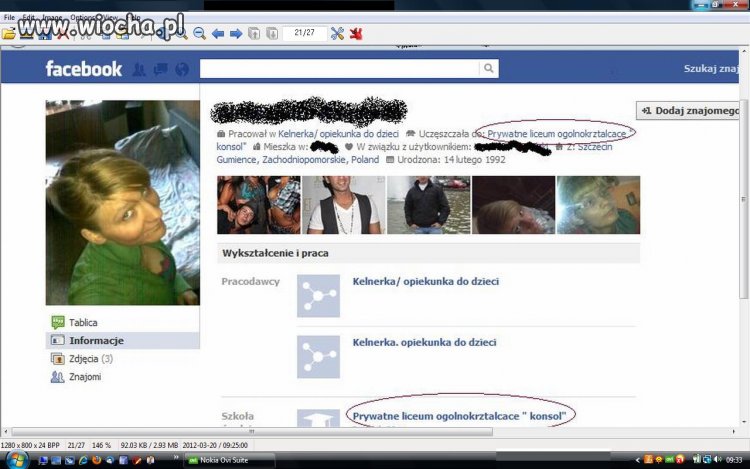Click circled header link Prywatne liceum ogolnokrztalcace
Image resolution: width=750 pixels, height=469 pixels.
pyautogui.click(x=557, y=134)
